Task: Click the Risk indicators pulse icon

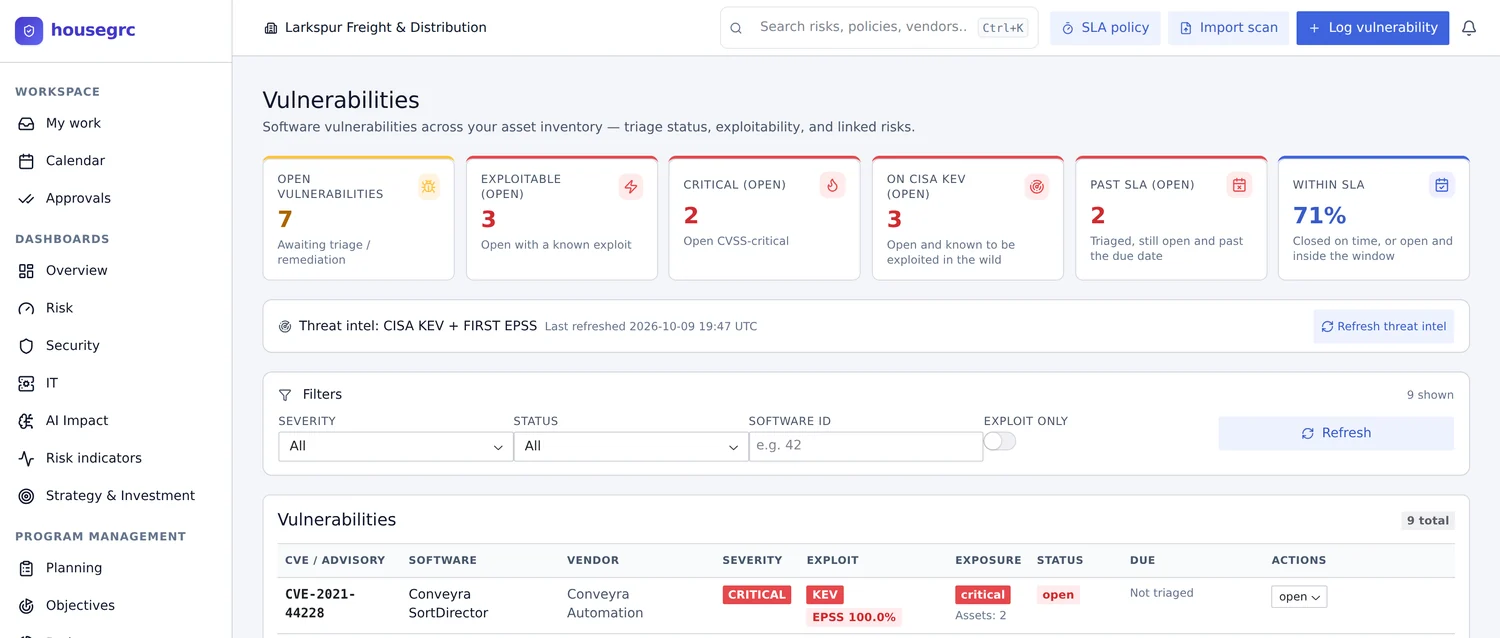Action: click(27, 458)
